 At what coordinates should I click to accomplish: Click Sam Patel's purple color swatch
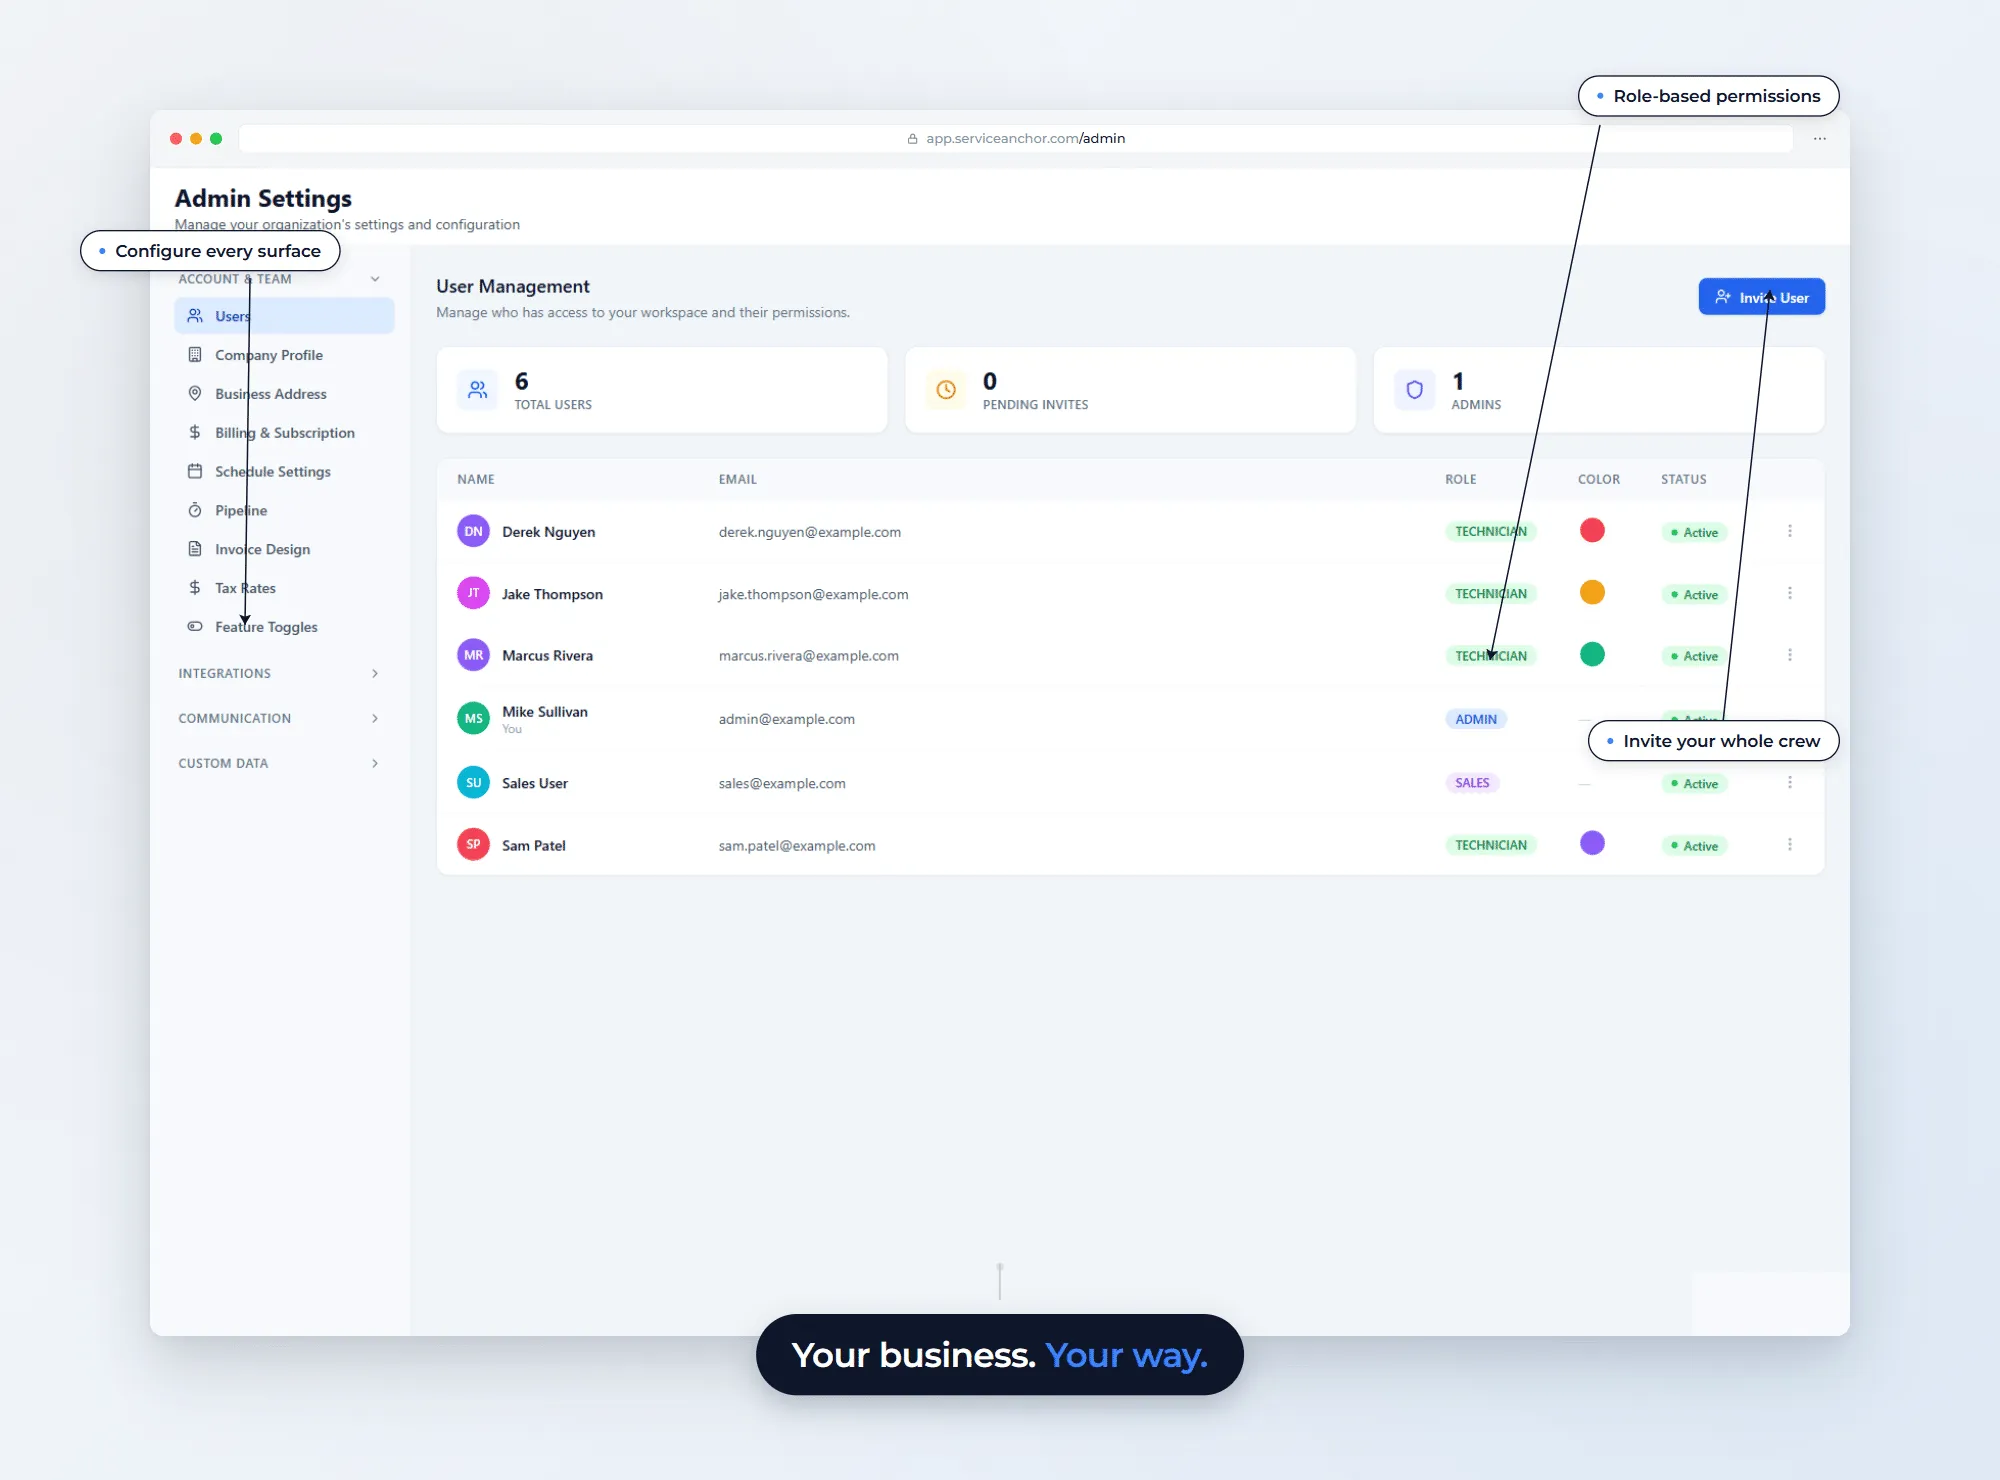[1592, 844]
